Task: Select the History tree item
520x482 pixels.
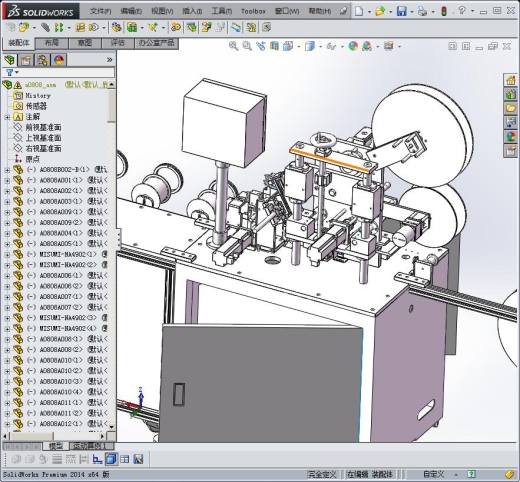Action: tap(38, 95)
